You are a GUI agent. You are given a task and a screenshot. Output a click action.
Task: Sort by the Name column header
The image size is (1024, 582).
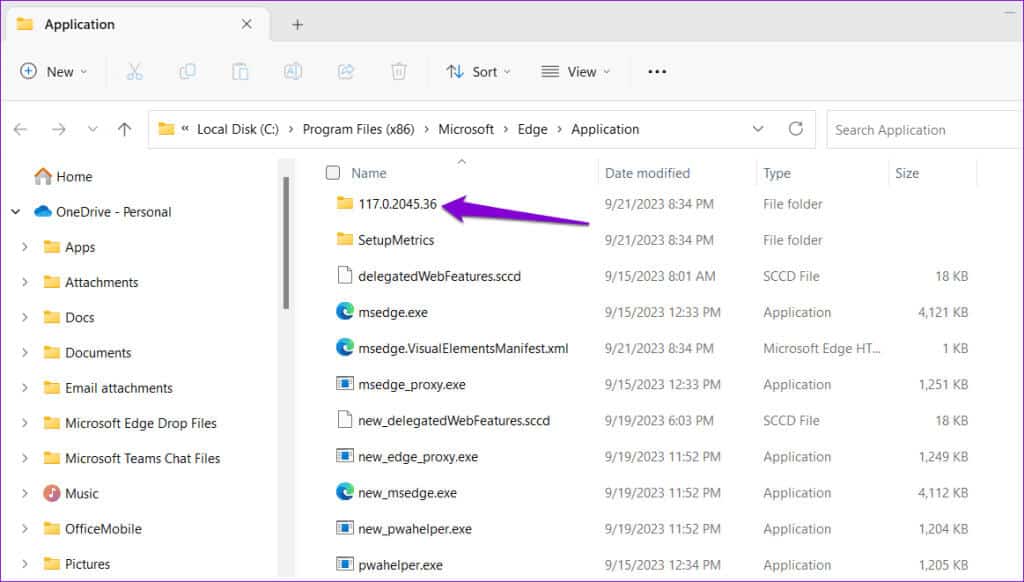[369, 173]
